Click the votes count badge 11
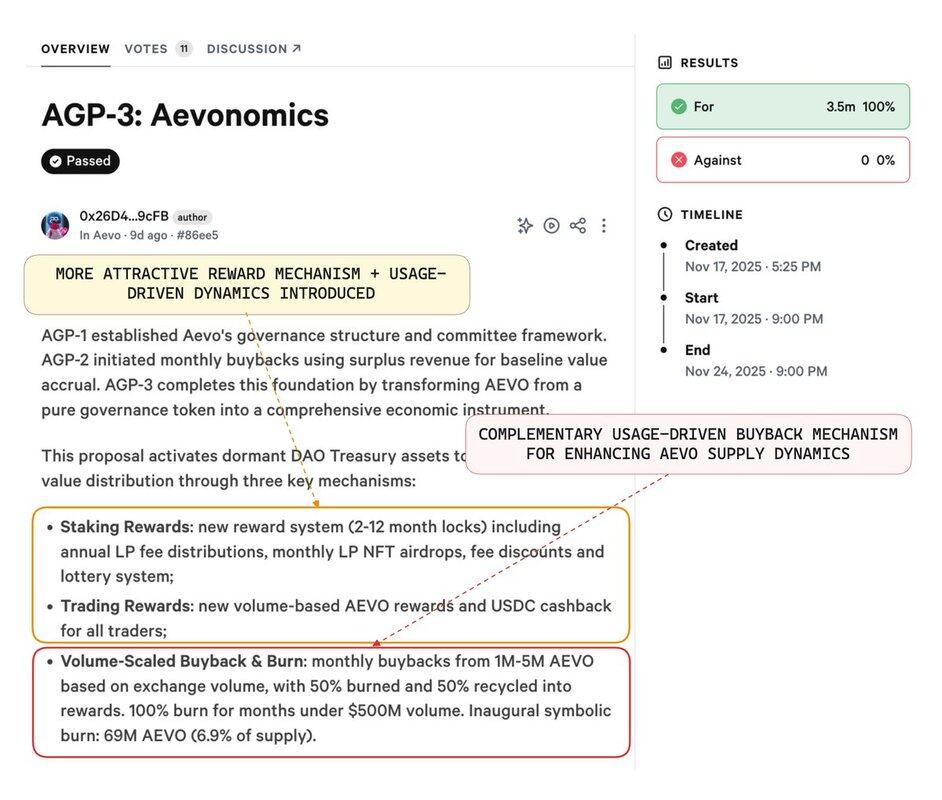The image size is (942, 800). pos(184,49)
